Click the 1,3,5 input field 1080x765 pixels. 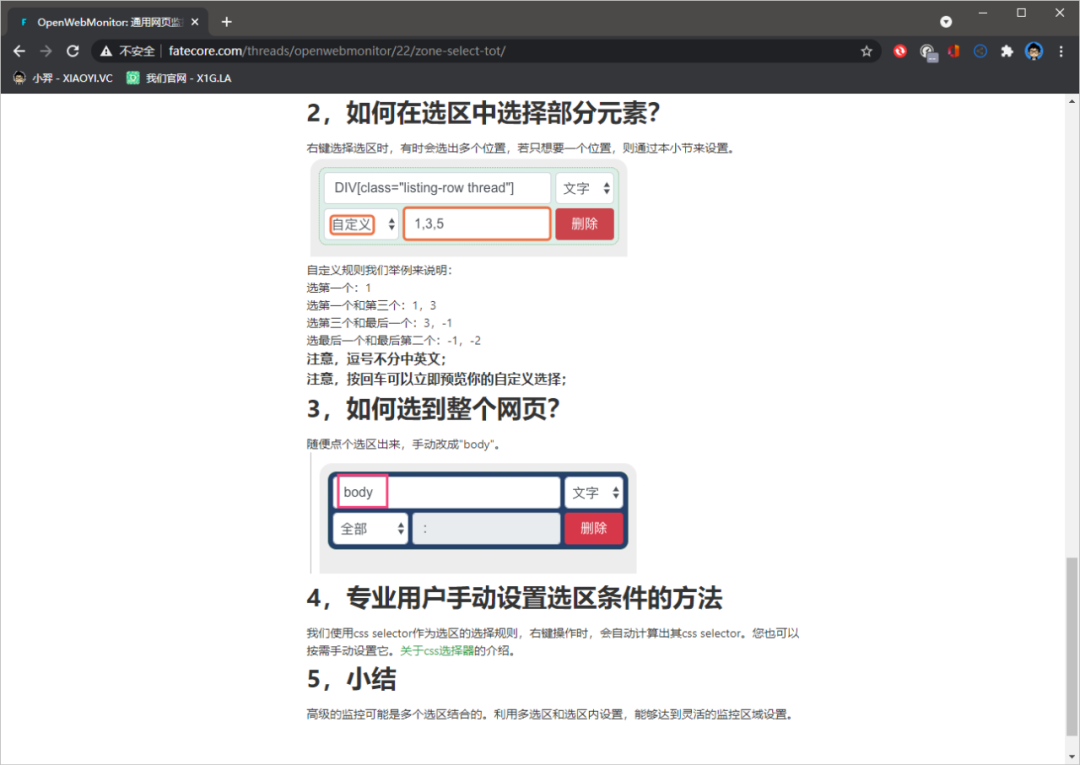coord(477,224)
